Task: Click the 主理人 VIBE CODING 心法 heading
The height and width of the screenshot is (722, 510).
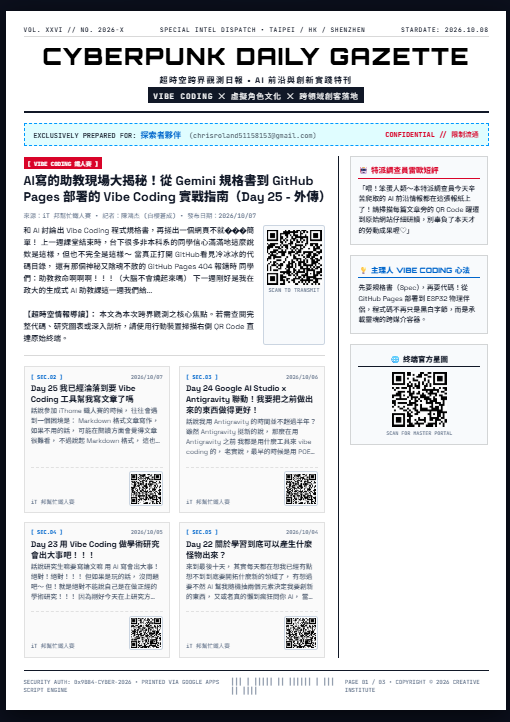Action: pos(420,270)
